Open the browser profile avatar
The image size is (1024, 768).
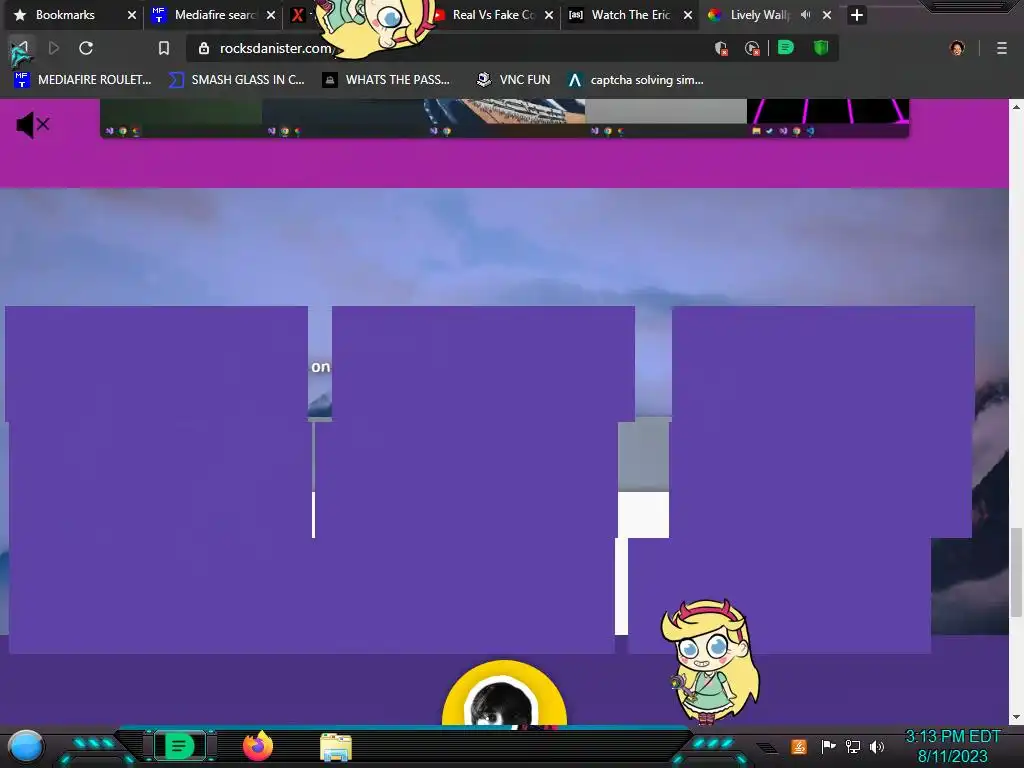click(x=957, y=48)
